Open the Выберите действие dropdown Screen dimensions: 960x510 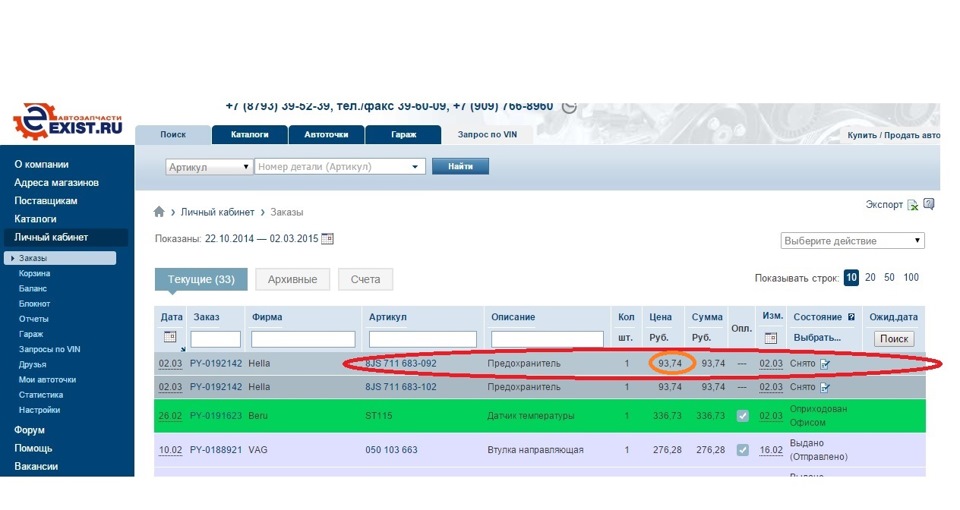[852, 241]
